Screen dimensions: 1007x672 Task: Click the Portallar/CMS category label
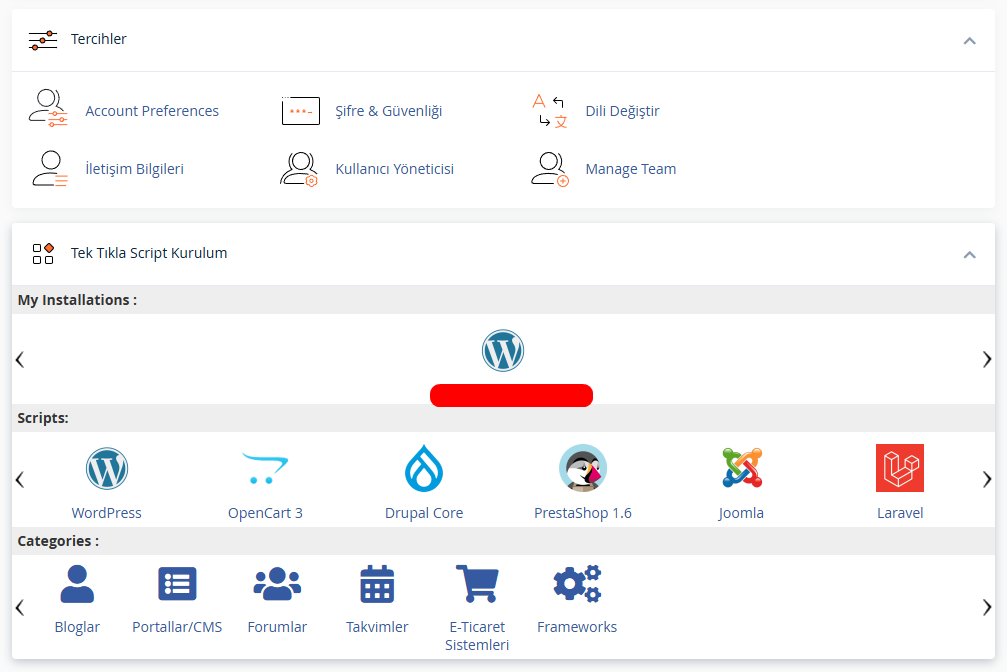coord(177,627)
